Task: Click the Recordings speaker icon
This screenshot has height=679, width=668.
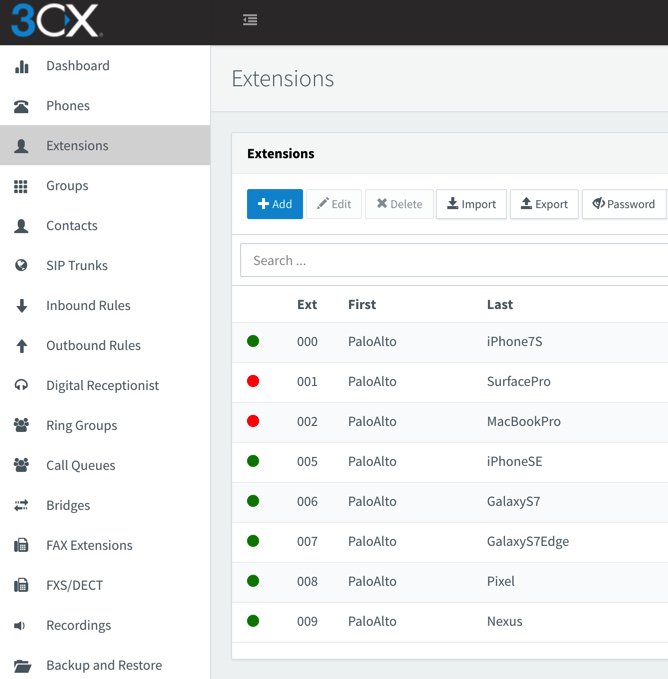Action: [20, 625]
